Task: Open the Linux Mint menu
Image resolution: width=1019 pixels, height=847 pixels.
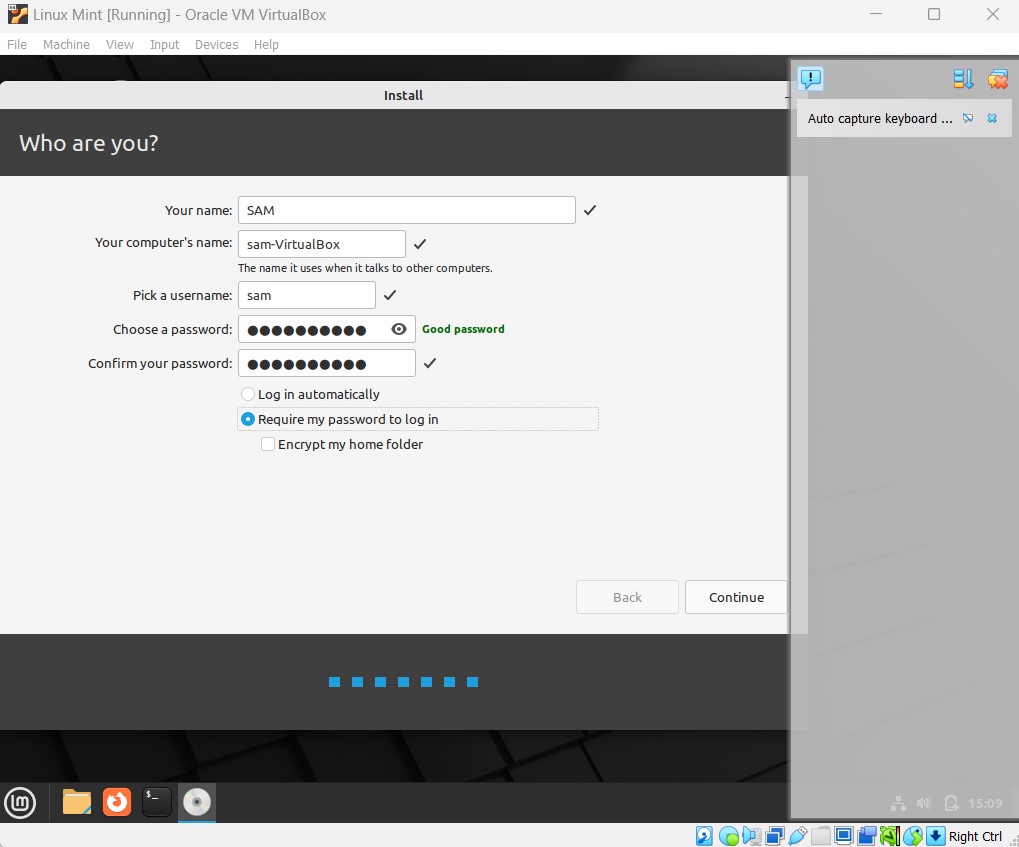Action: click(20, 802)
